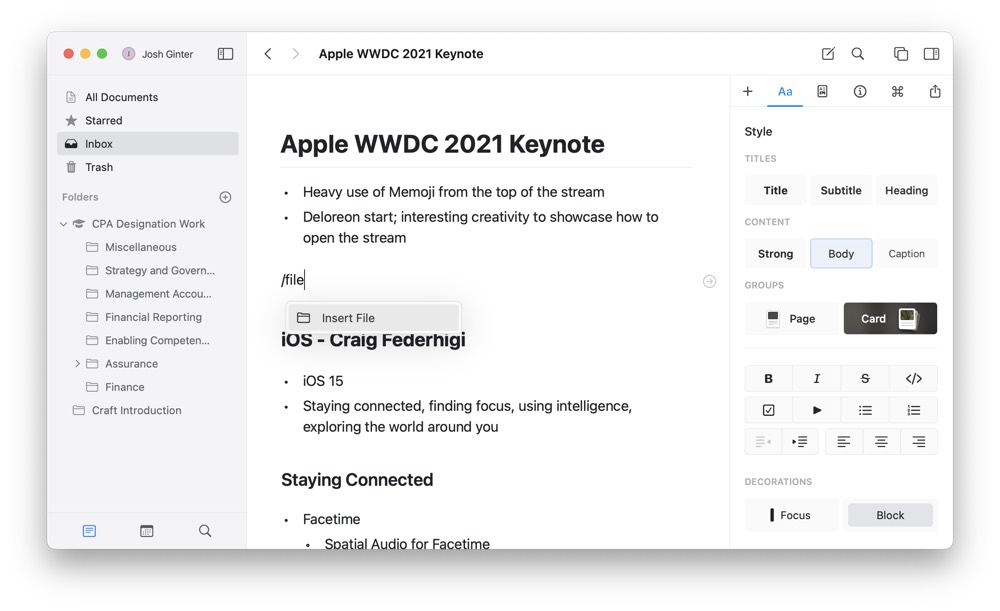The width and height of the screenshot is (1000, 611).
Task: Click the /file text line
Action: coord(293,280)
